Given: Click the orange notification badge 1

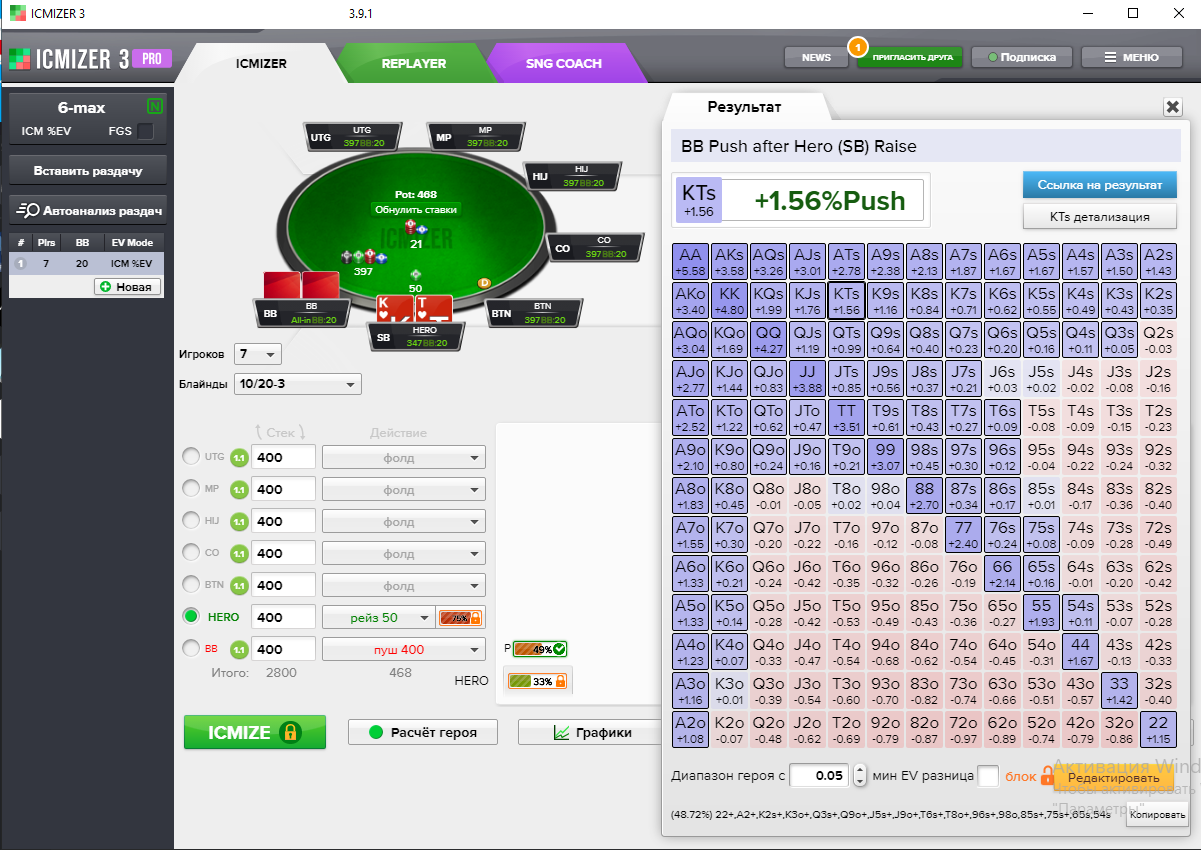Looking at the screenshot, I should [857, 45].
